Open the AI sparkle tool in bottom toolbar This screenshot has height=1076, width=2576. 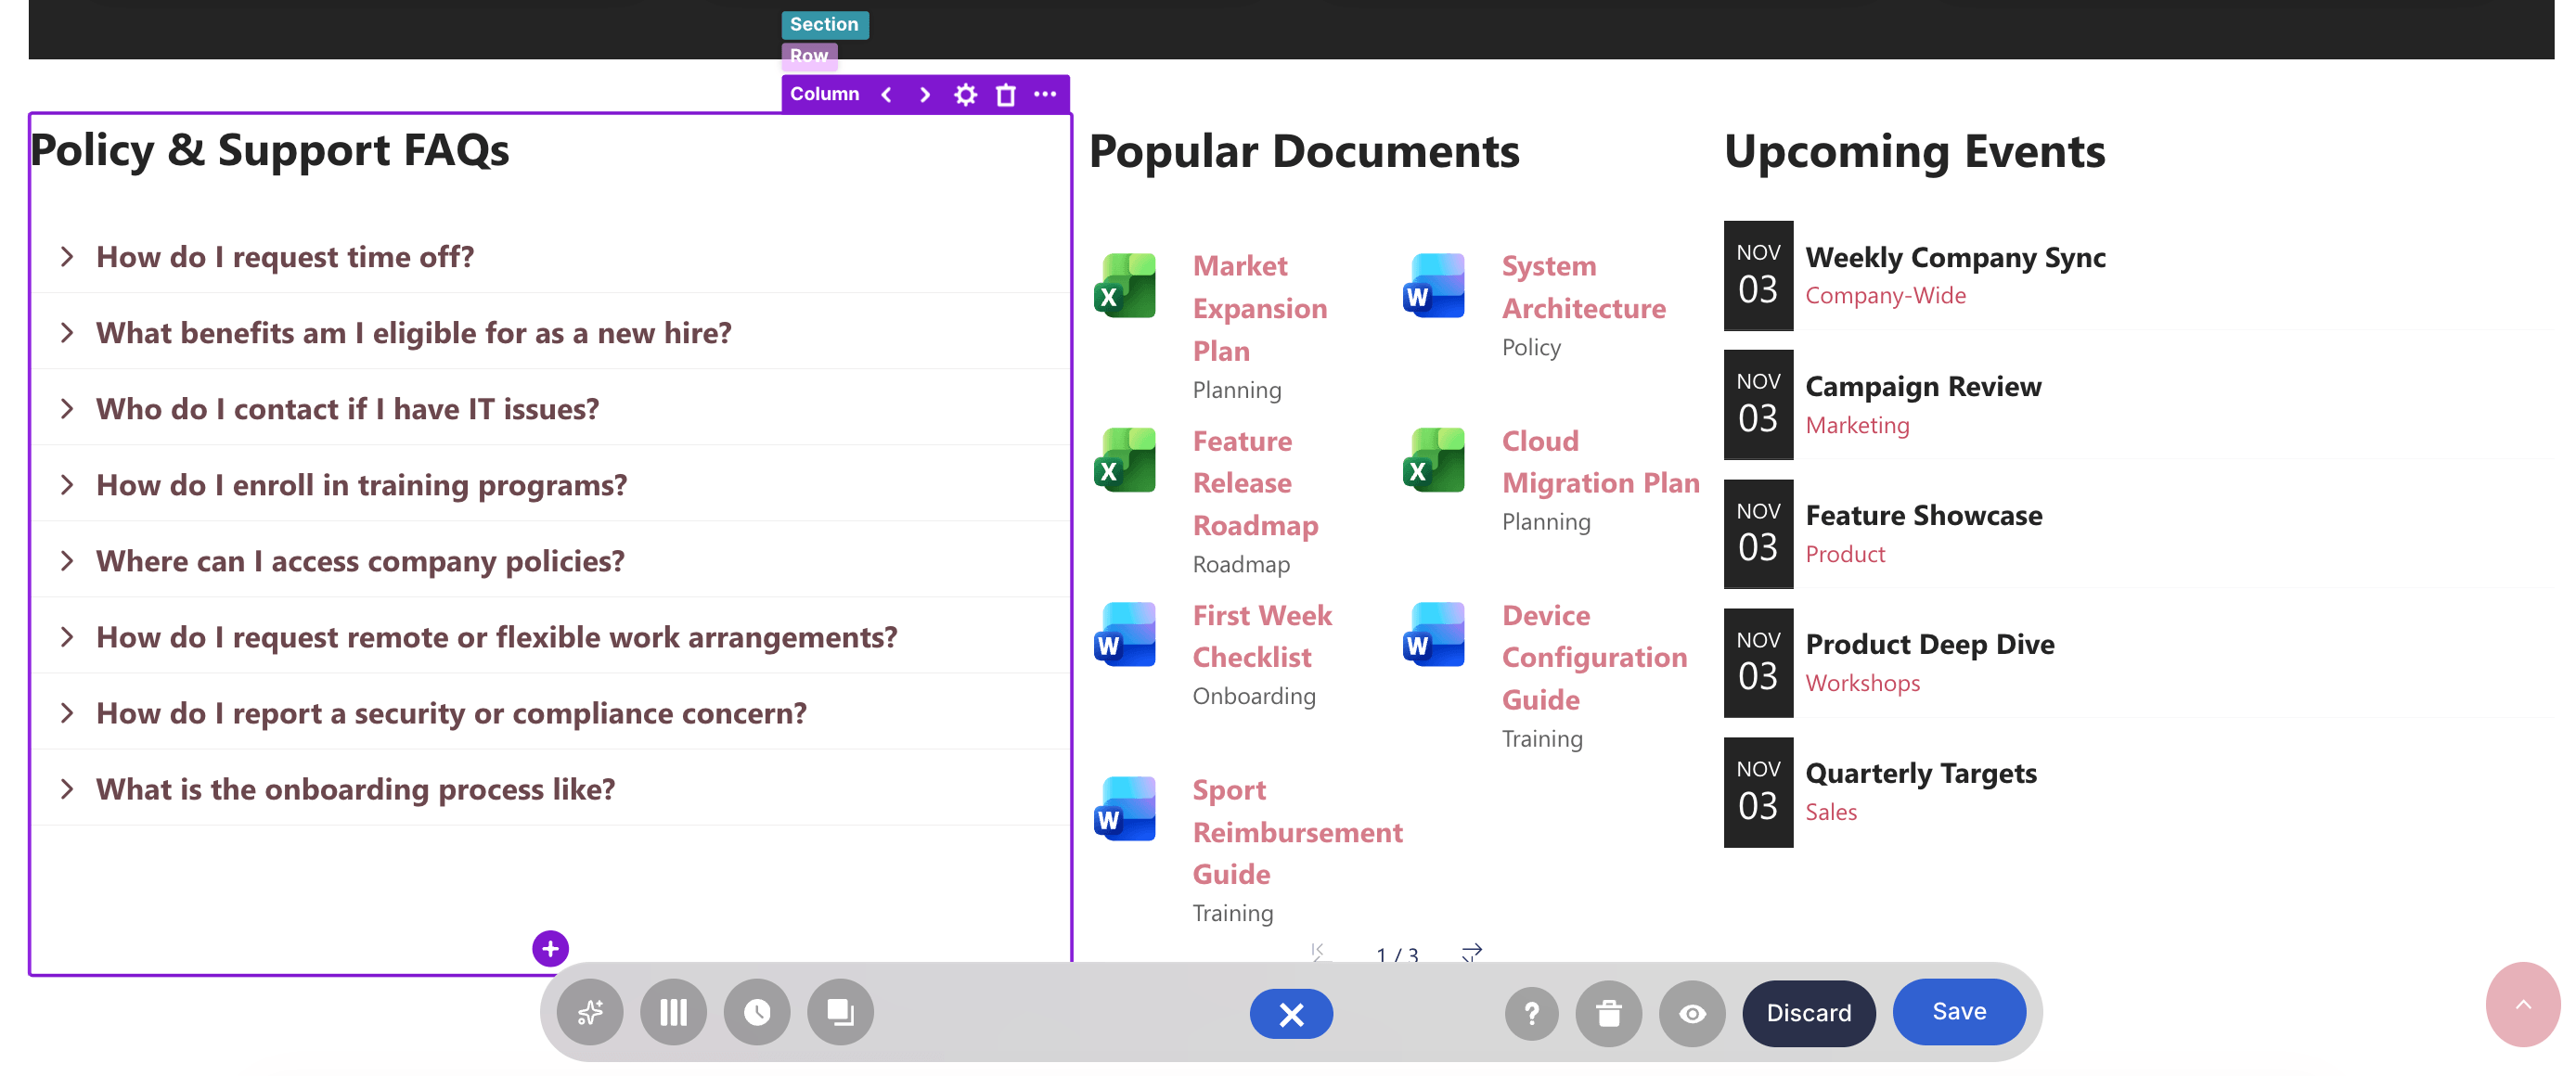tap(590, 1012)
